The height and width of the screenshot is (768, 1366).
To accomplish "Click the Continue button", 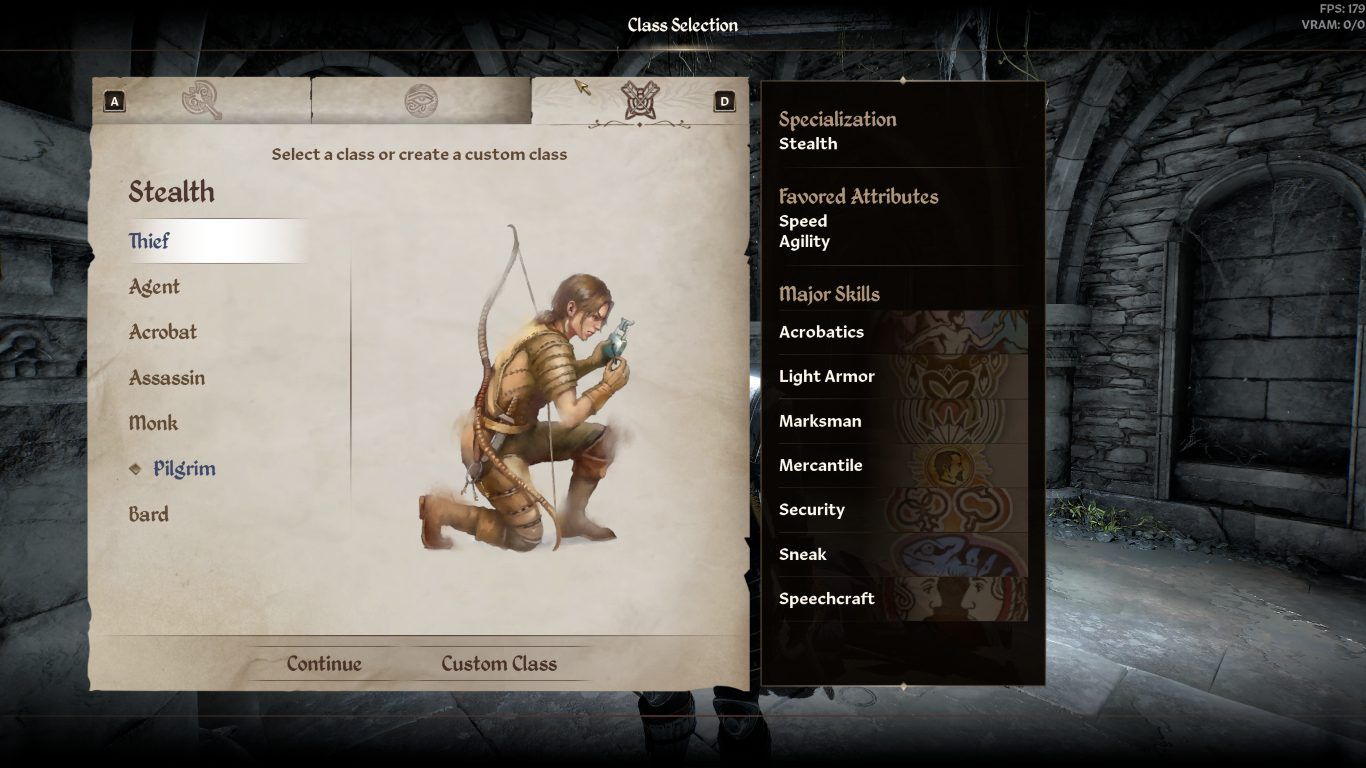I will tap(324, 664).
